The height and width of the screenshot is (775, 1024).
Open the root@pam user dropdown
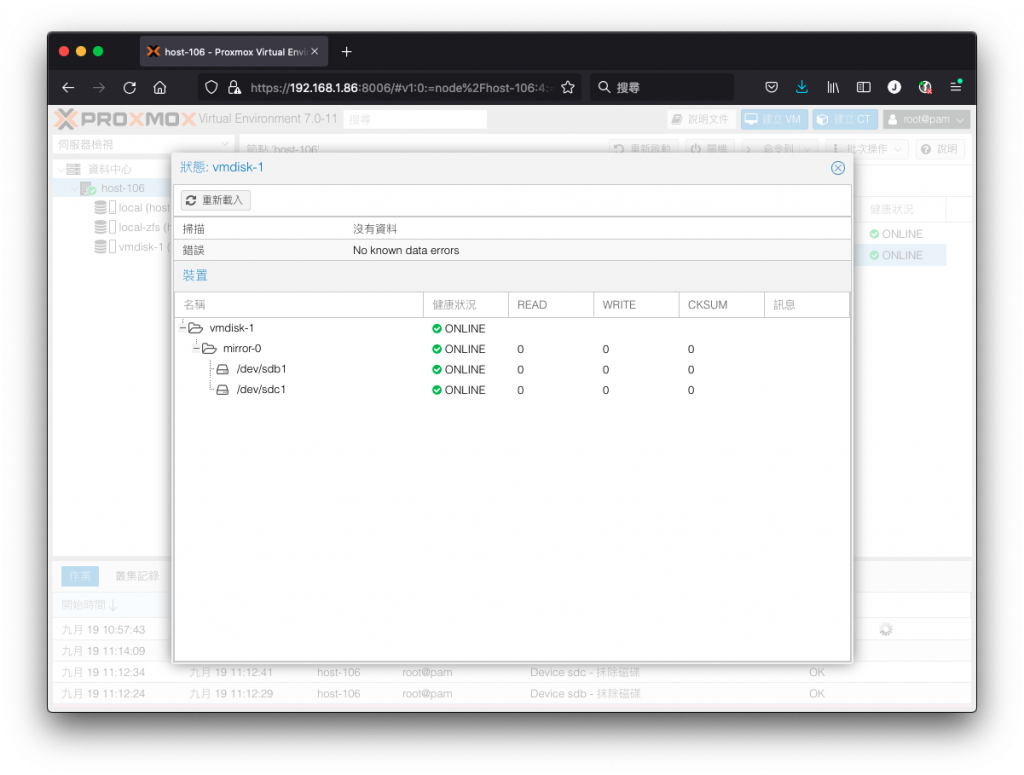(926, 119)
